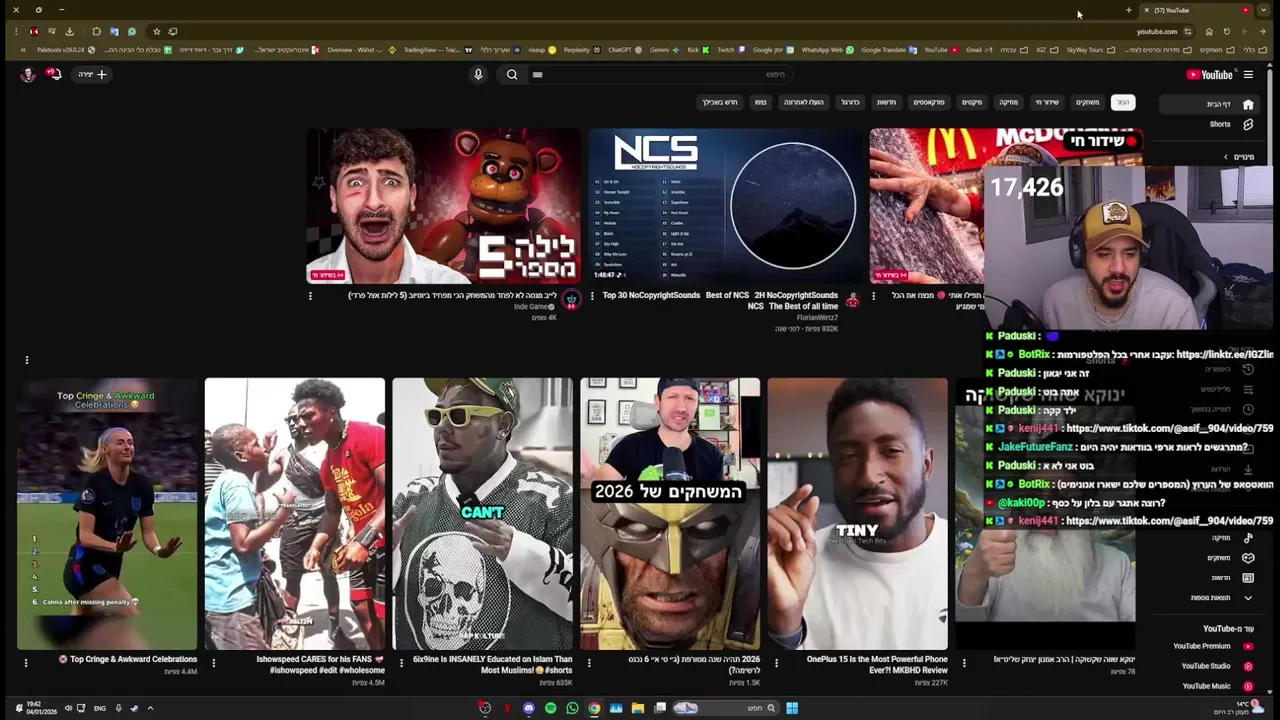This screenshot has width=1280, height=720.
Task: Click the NCS video channel avatar
Action: pyautogui.click(x=852, y=299)
